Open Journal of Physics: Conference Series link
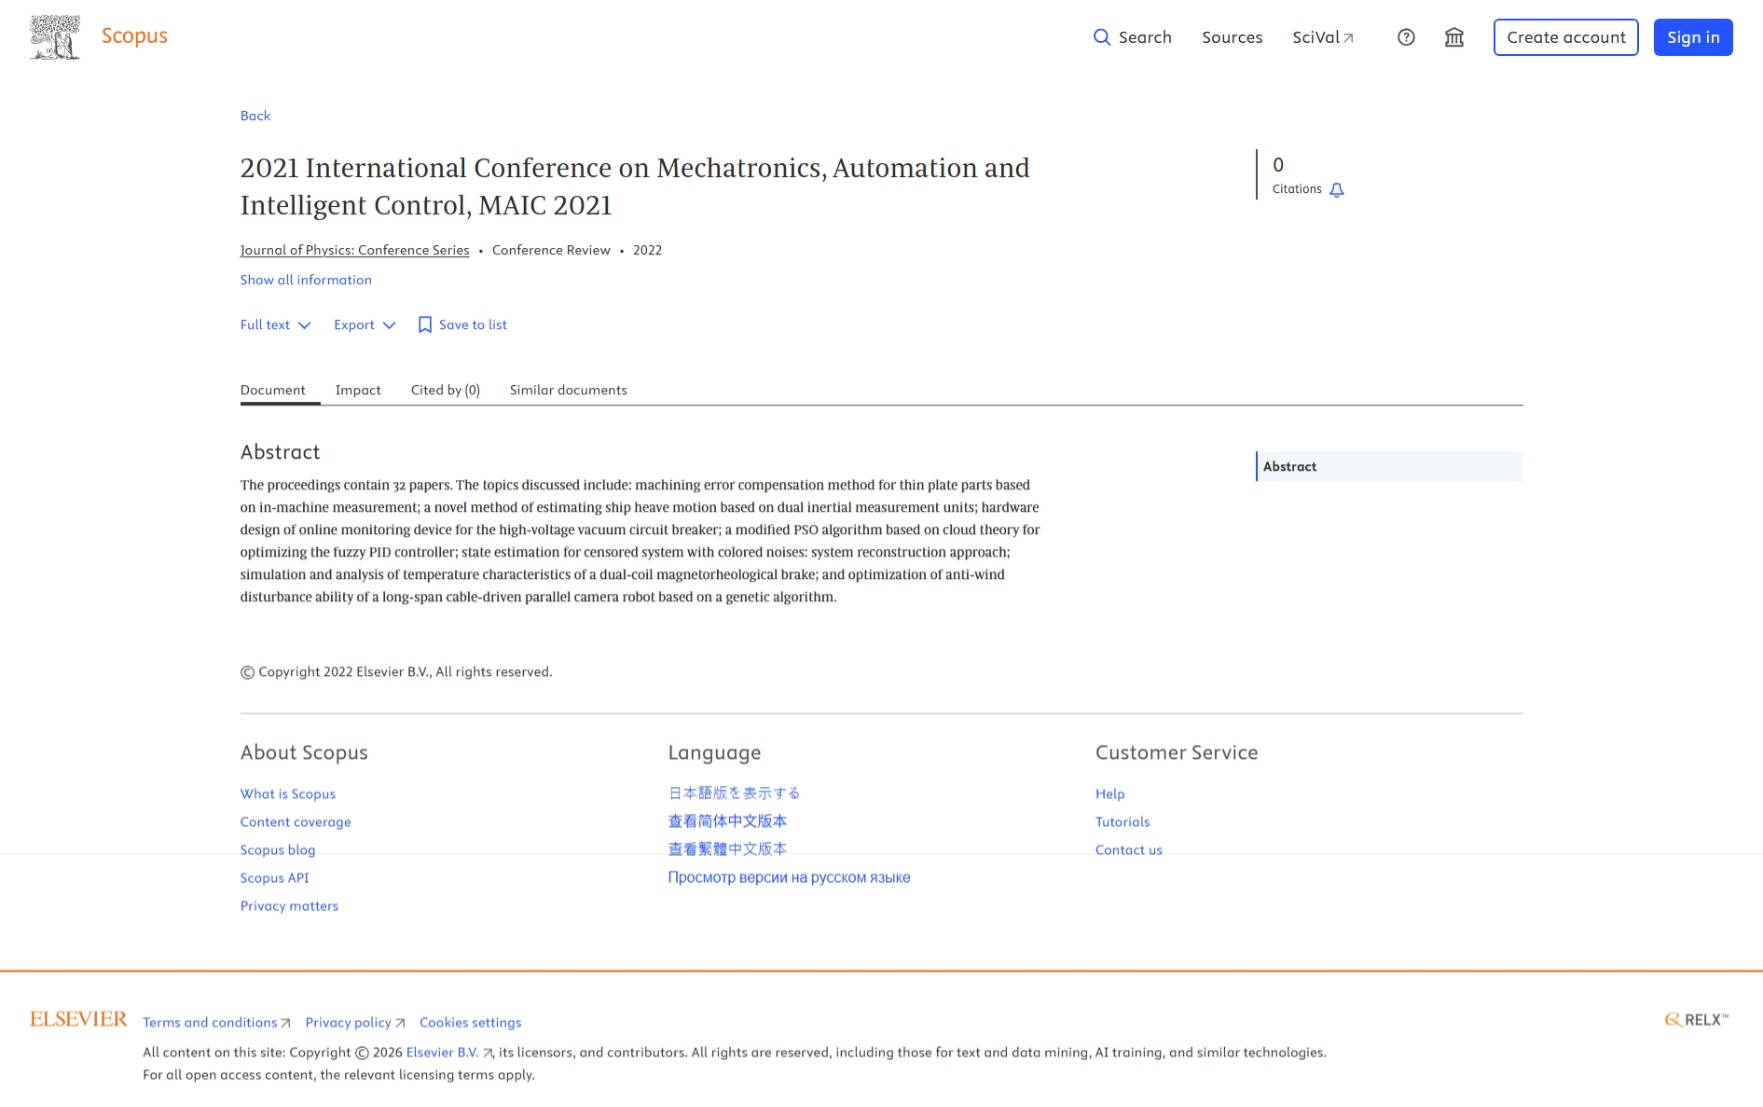The width and height of the screenshot is (1763, 1107). [354, 250]
